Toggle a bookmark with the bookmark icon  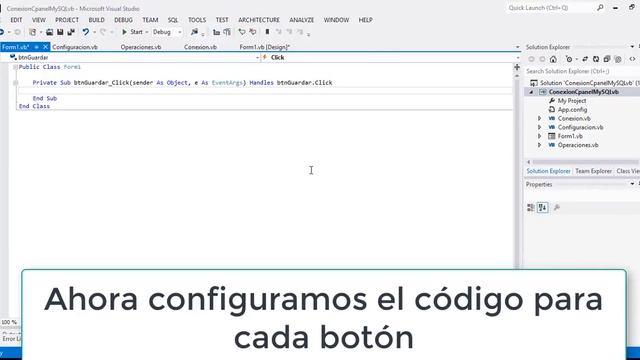267,32
